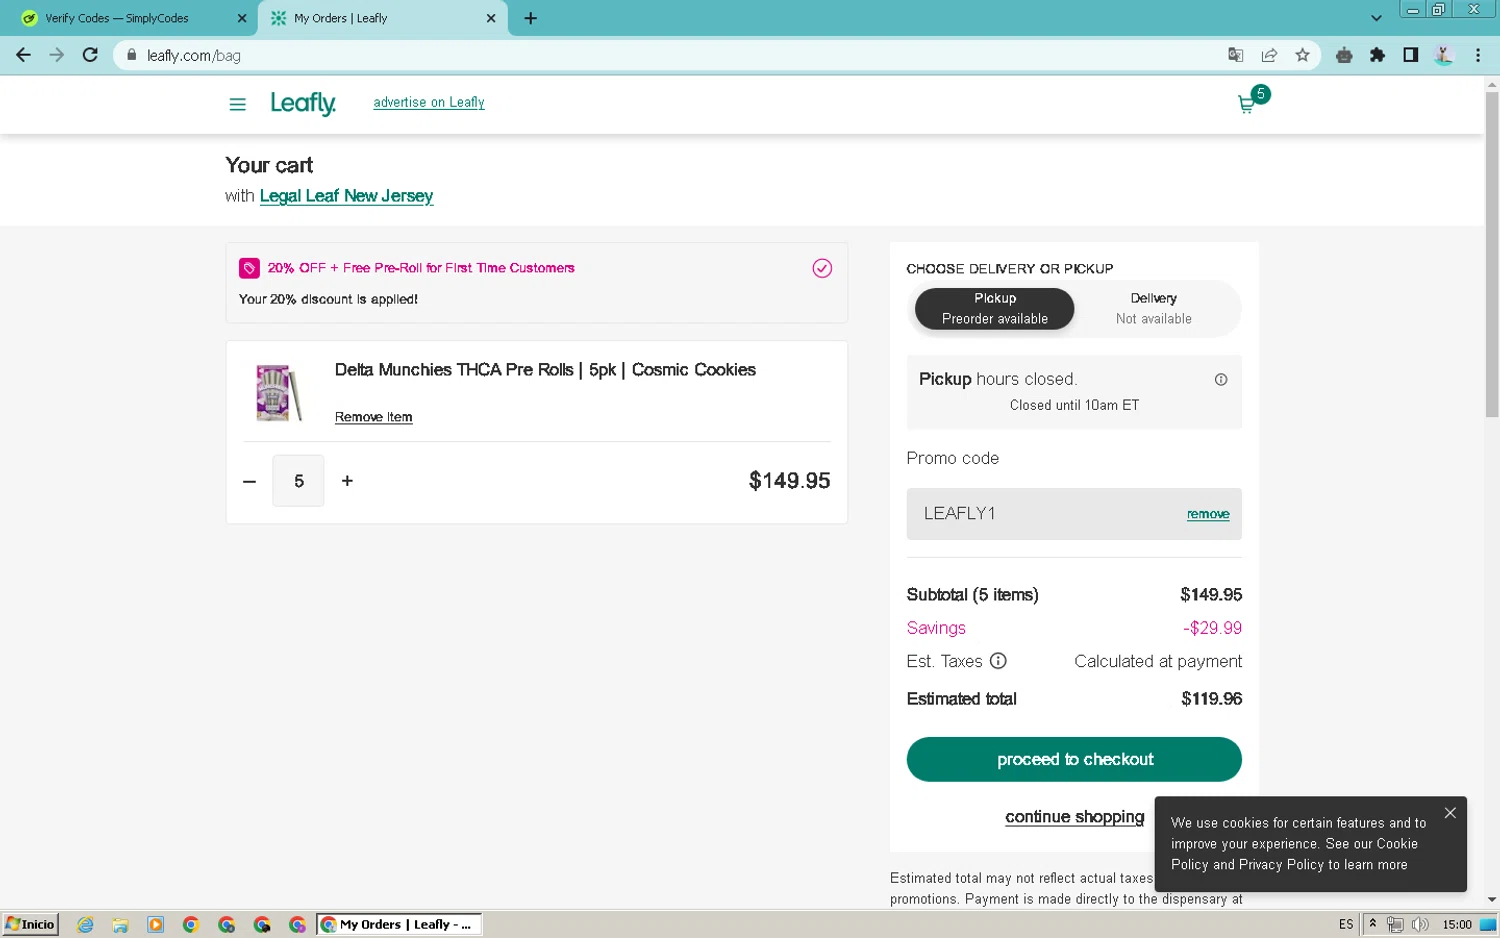Open a new browser tab
The height and width of the screenshot is (938, 1500).
coord(531,18)
